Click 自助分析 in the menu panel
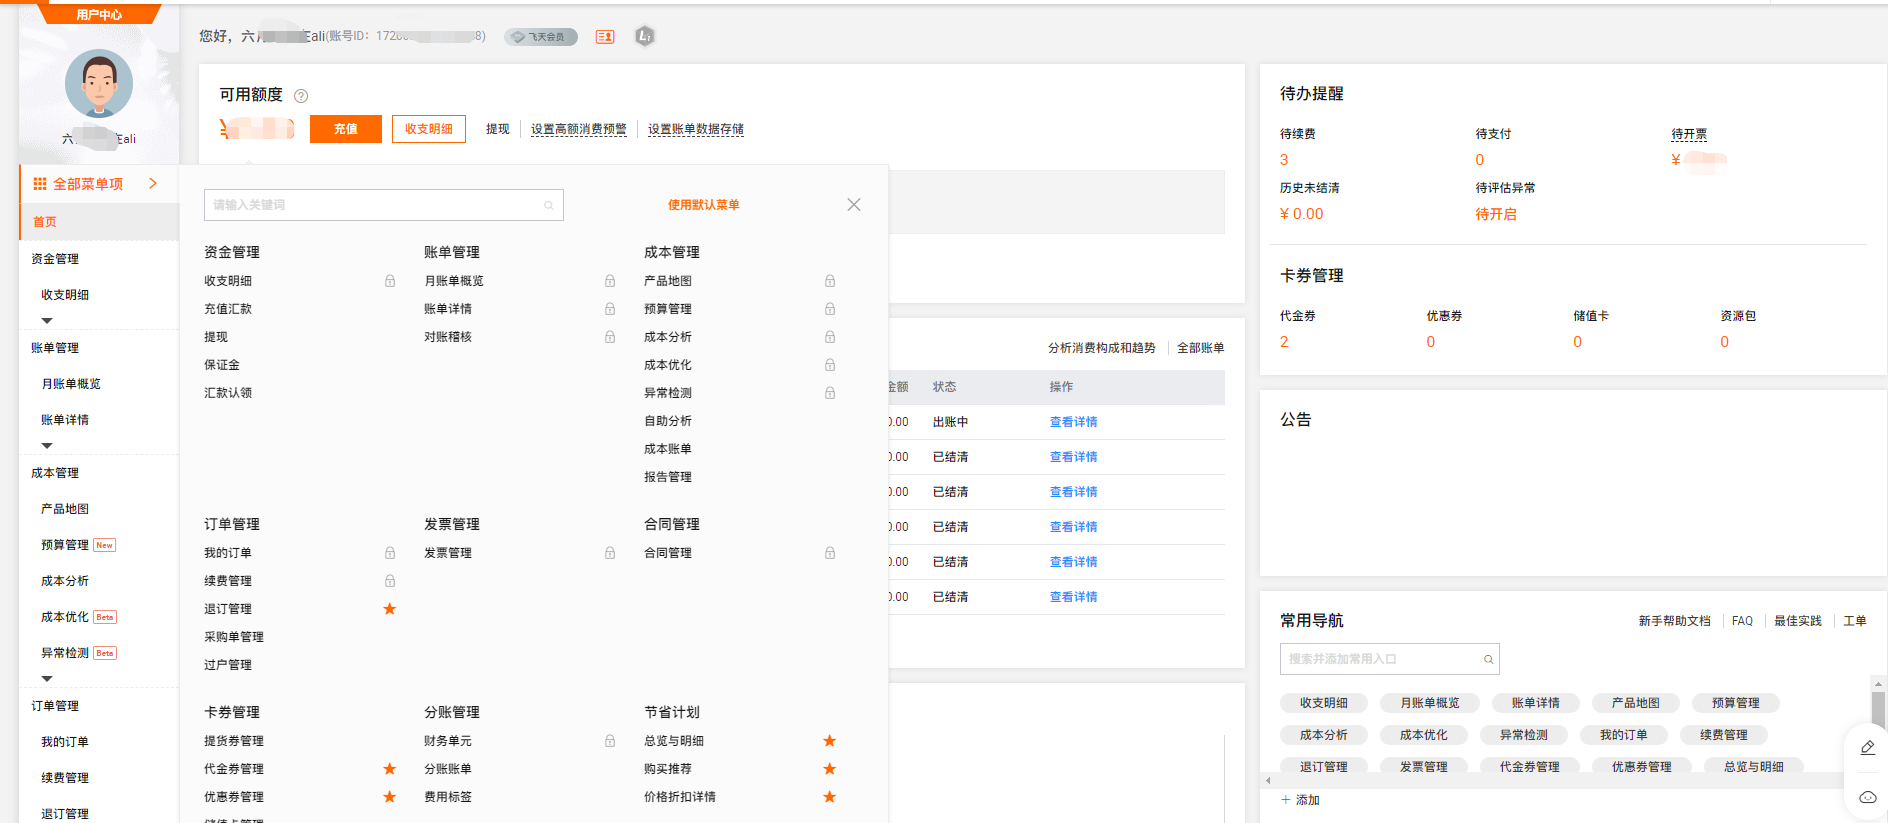 (668, 421)
